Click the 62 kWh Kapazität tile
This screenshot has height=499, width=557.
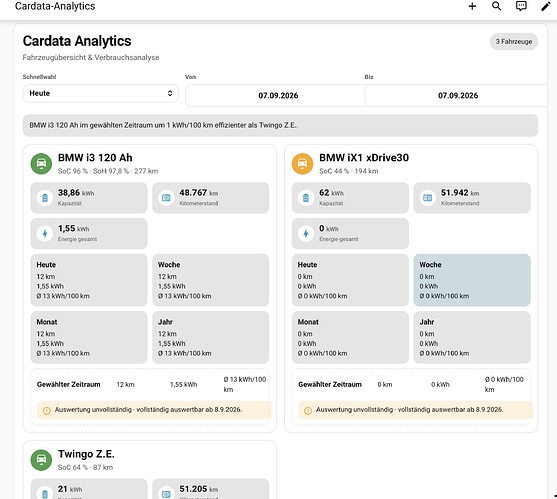(x=350, y=198)
